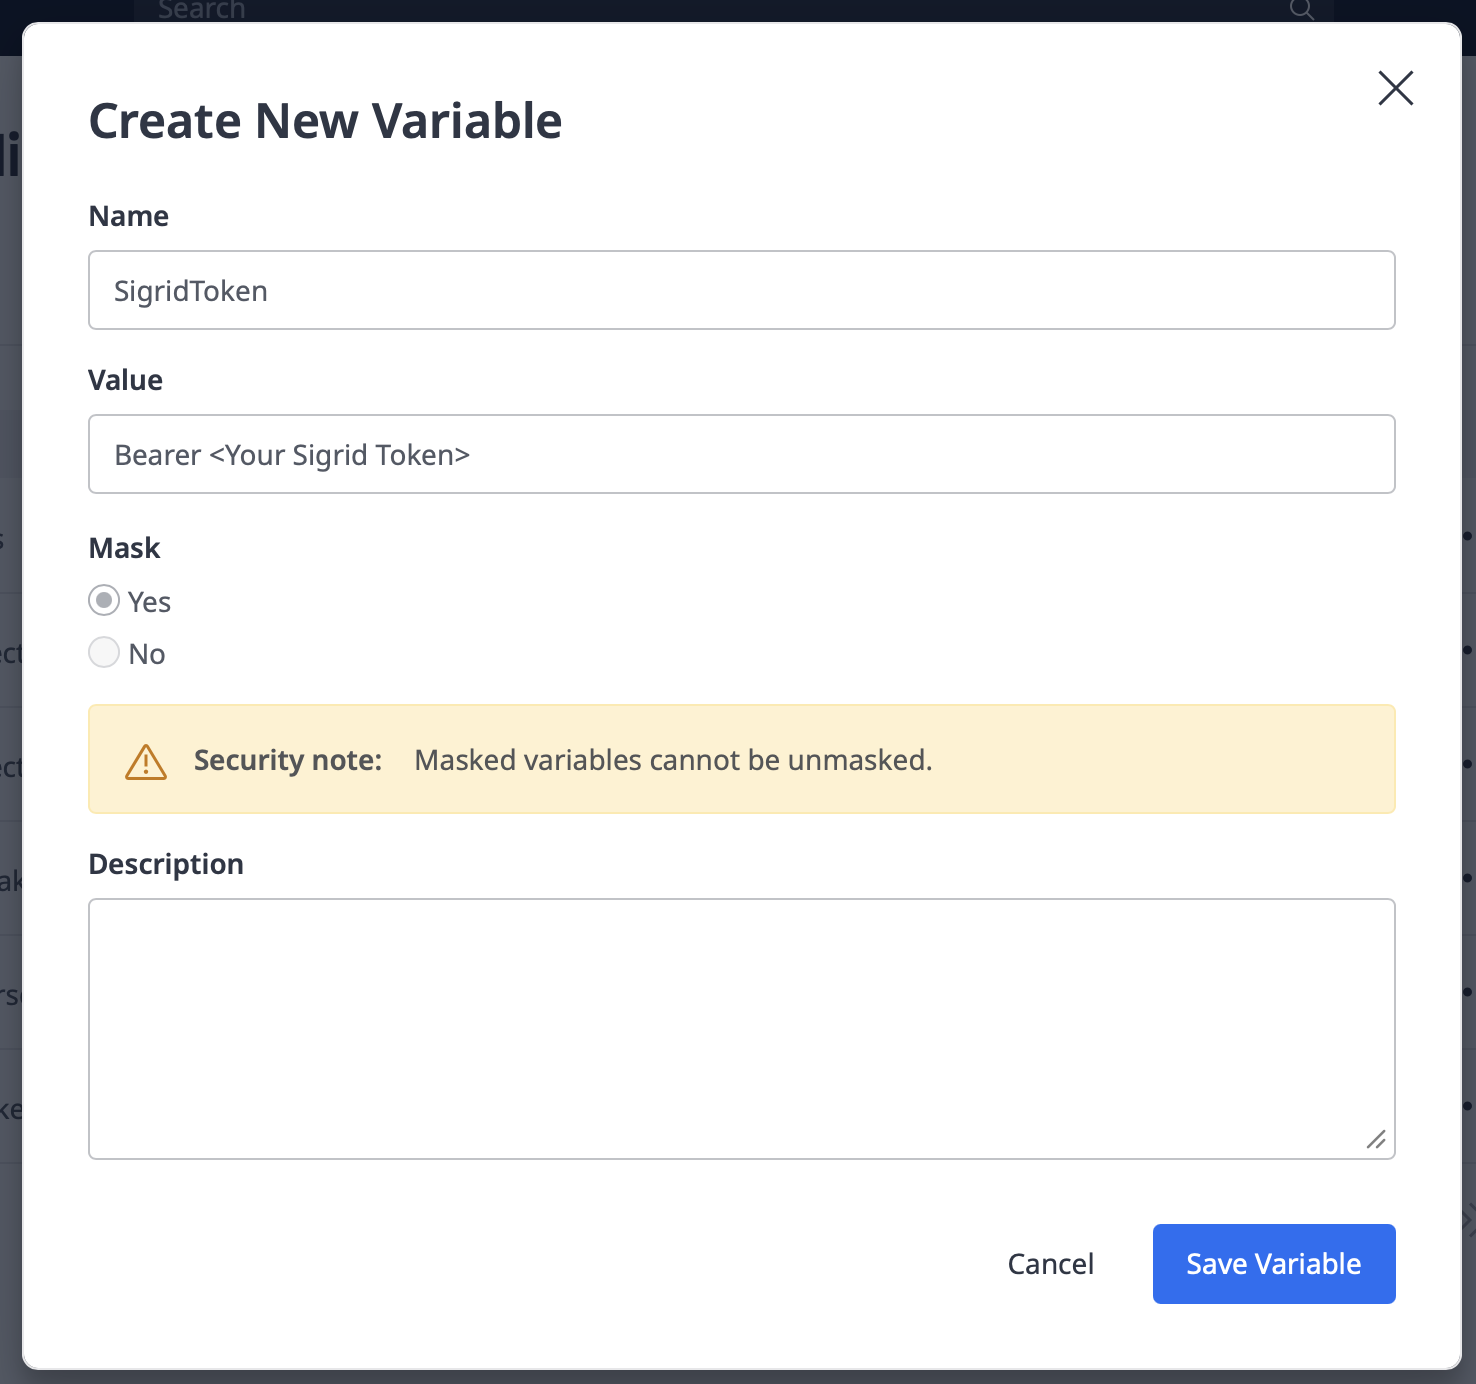Image resolution: width=1476 pixels, height=1384 pixels.
Task: Select Yes for Mask option
Action: 104,600
